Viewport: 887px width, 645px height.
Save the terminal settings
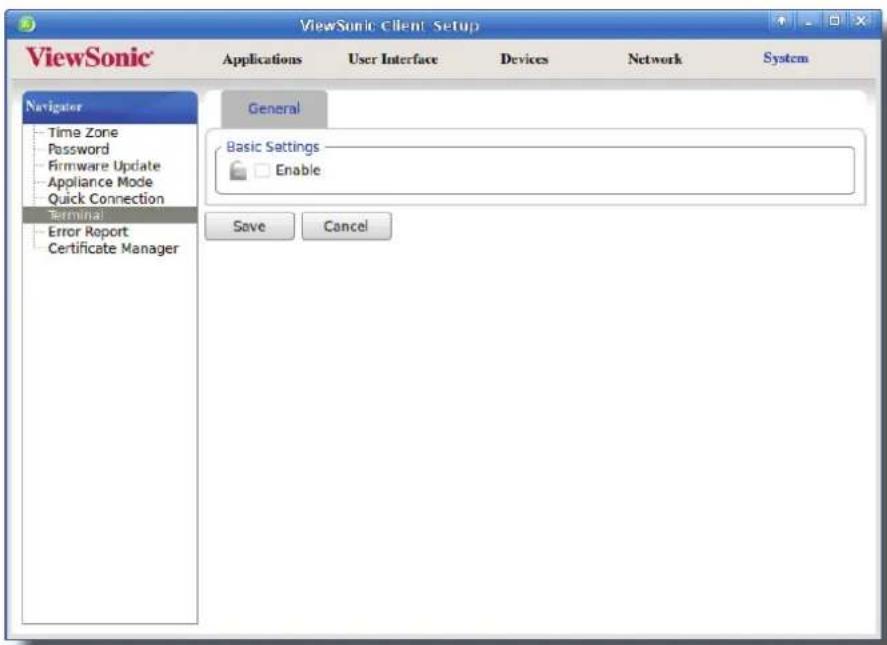click(x=249, y=226)
